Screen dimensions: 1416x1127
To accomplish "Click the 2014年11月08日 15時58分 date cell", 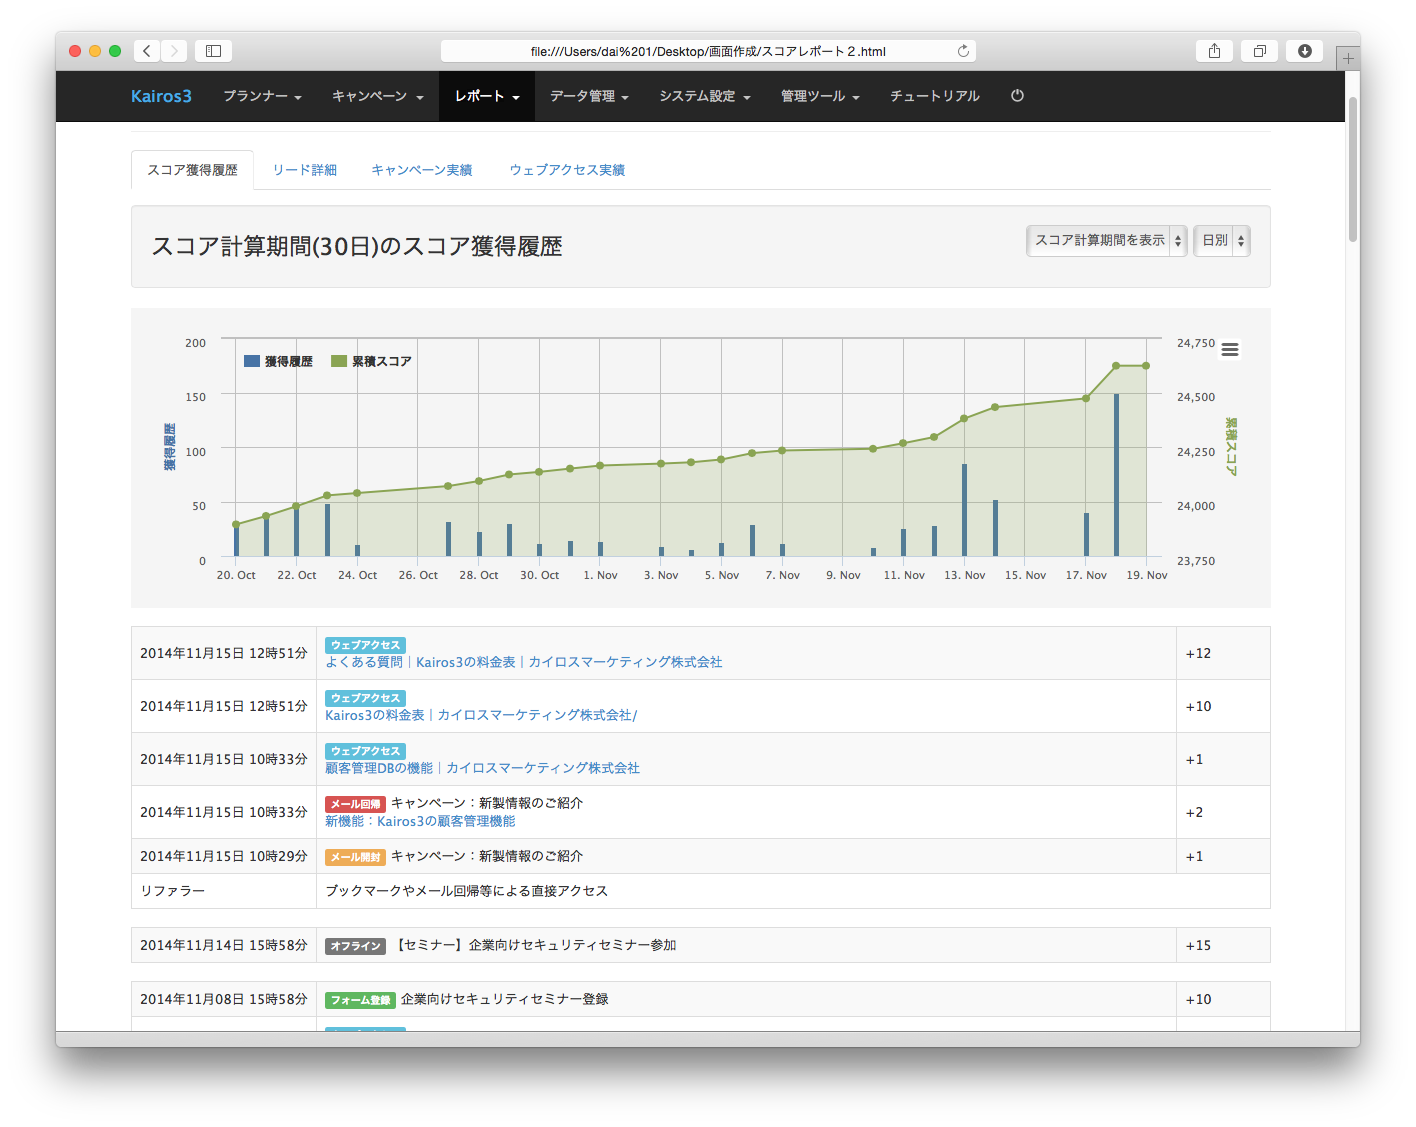I will [224, 999].
